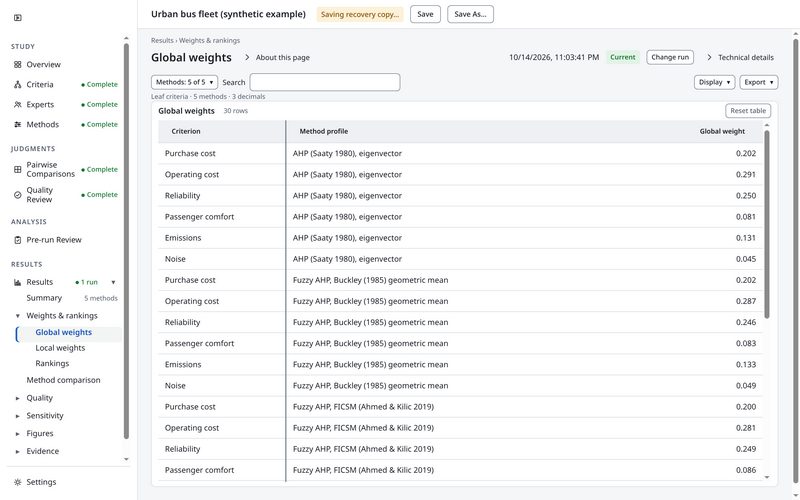Expand the Sensitivity tree group
800x500 pixels.
(18, 416)
